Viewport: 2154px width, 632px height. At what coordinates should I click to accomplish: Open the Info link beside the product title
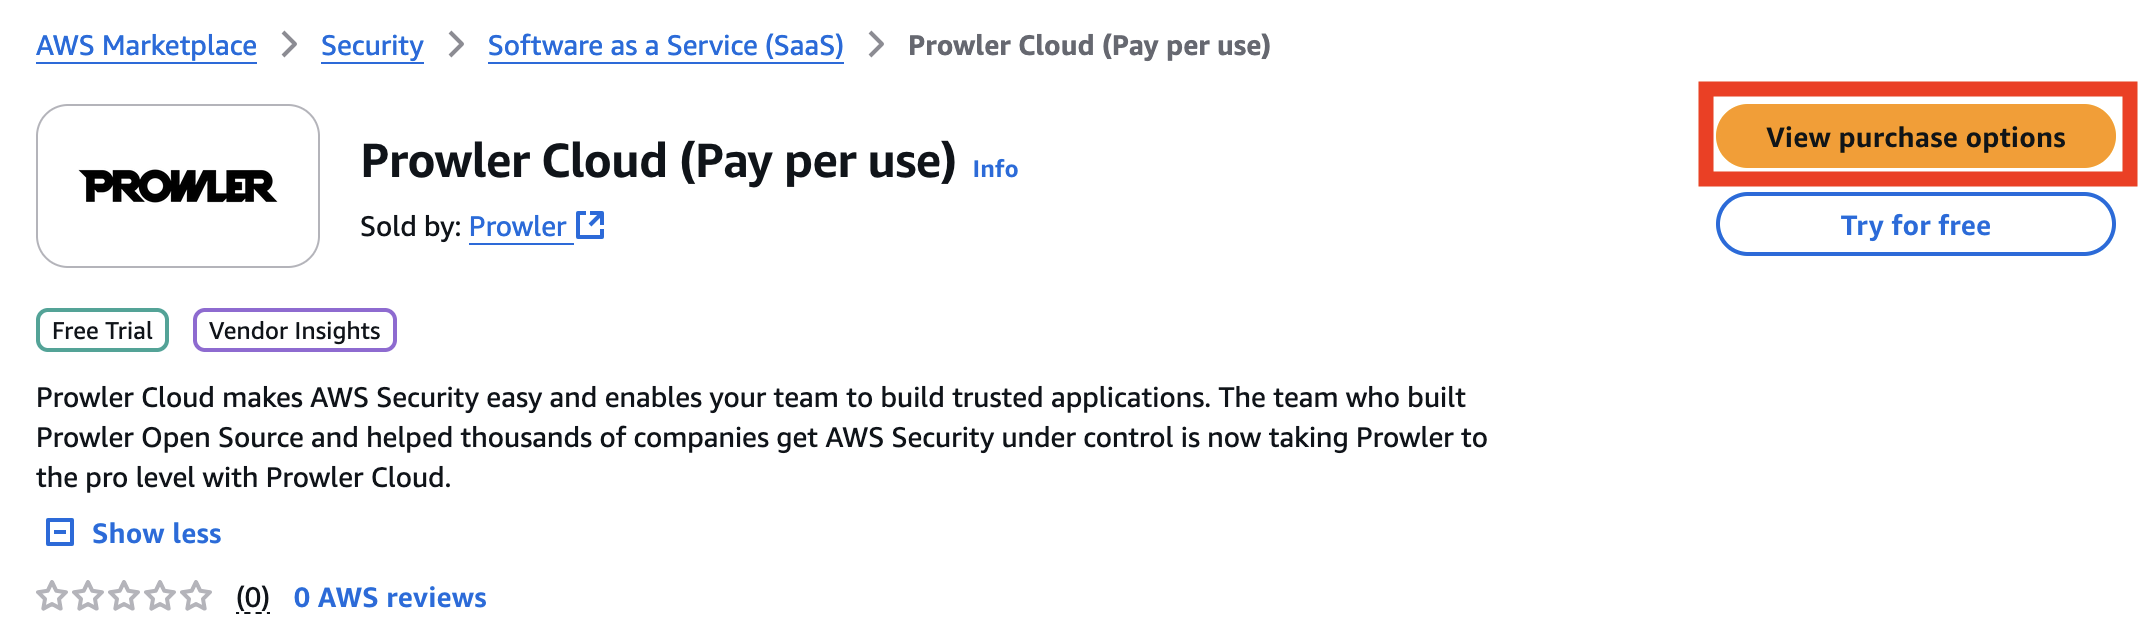point(995,168)
